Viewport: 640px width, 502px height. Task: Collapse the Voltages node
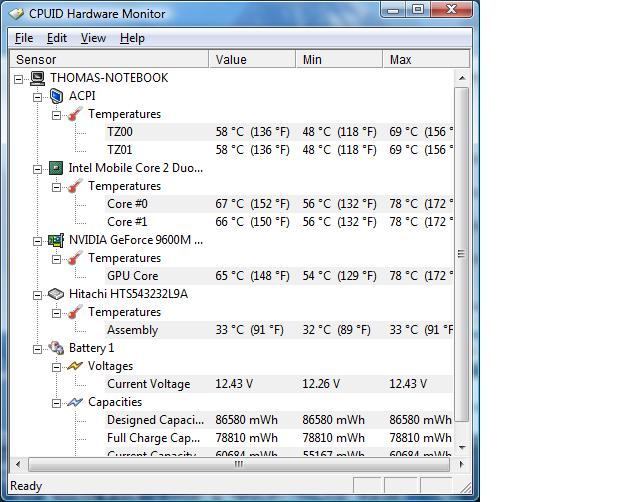[x=56, y=367]
